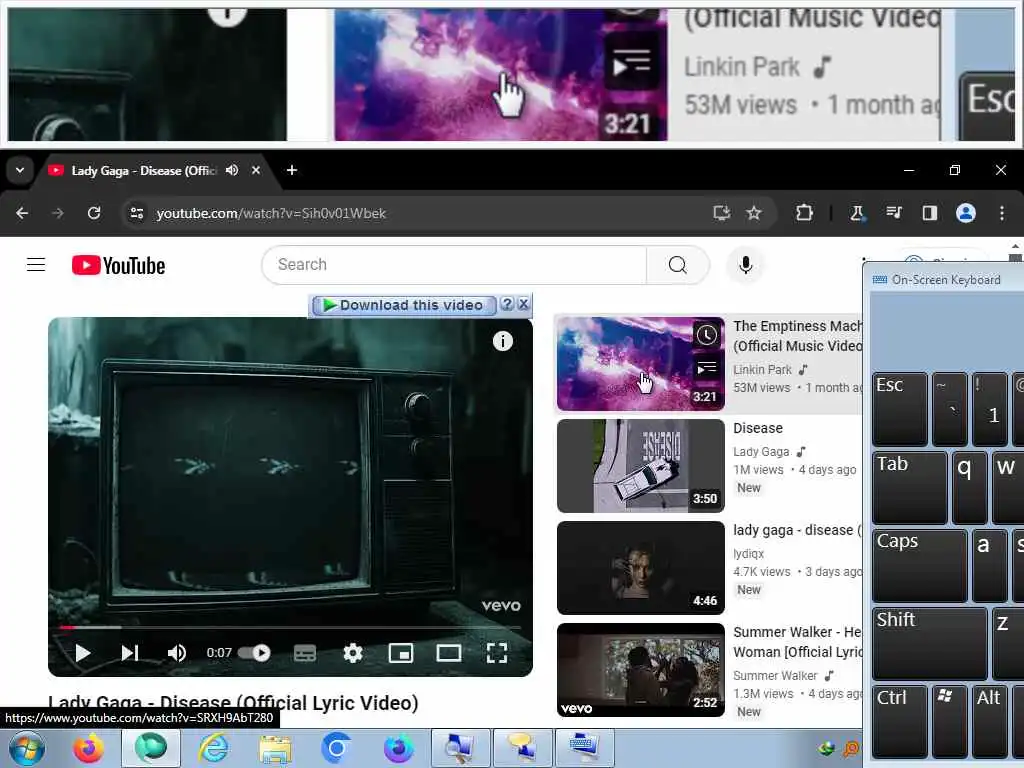
Task: Open player settings gear
Action: pyautogui.click(x=353, y=652)
